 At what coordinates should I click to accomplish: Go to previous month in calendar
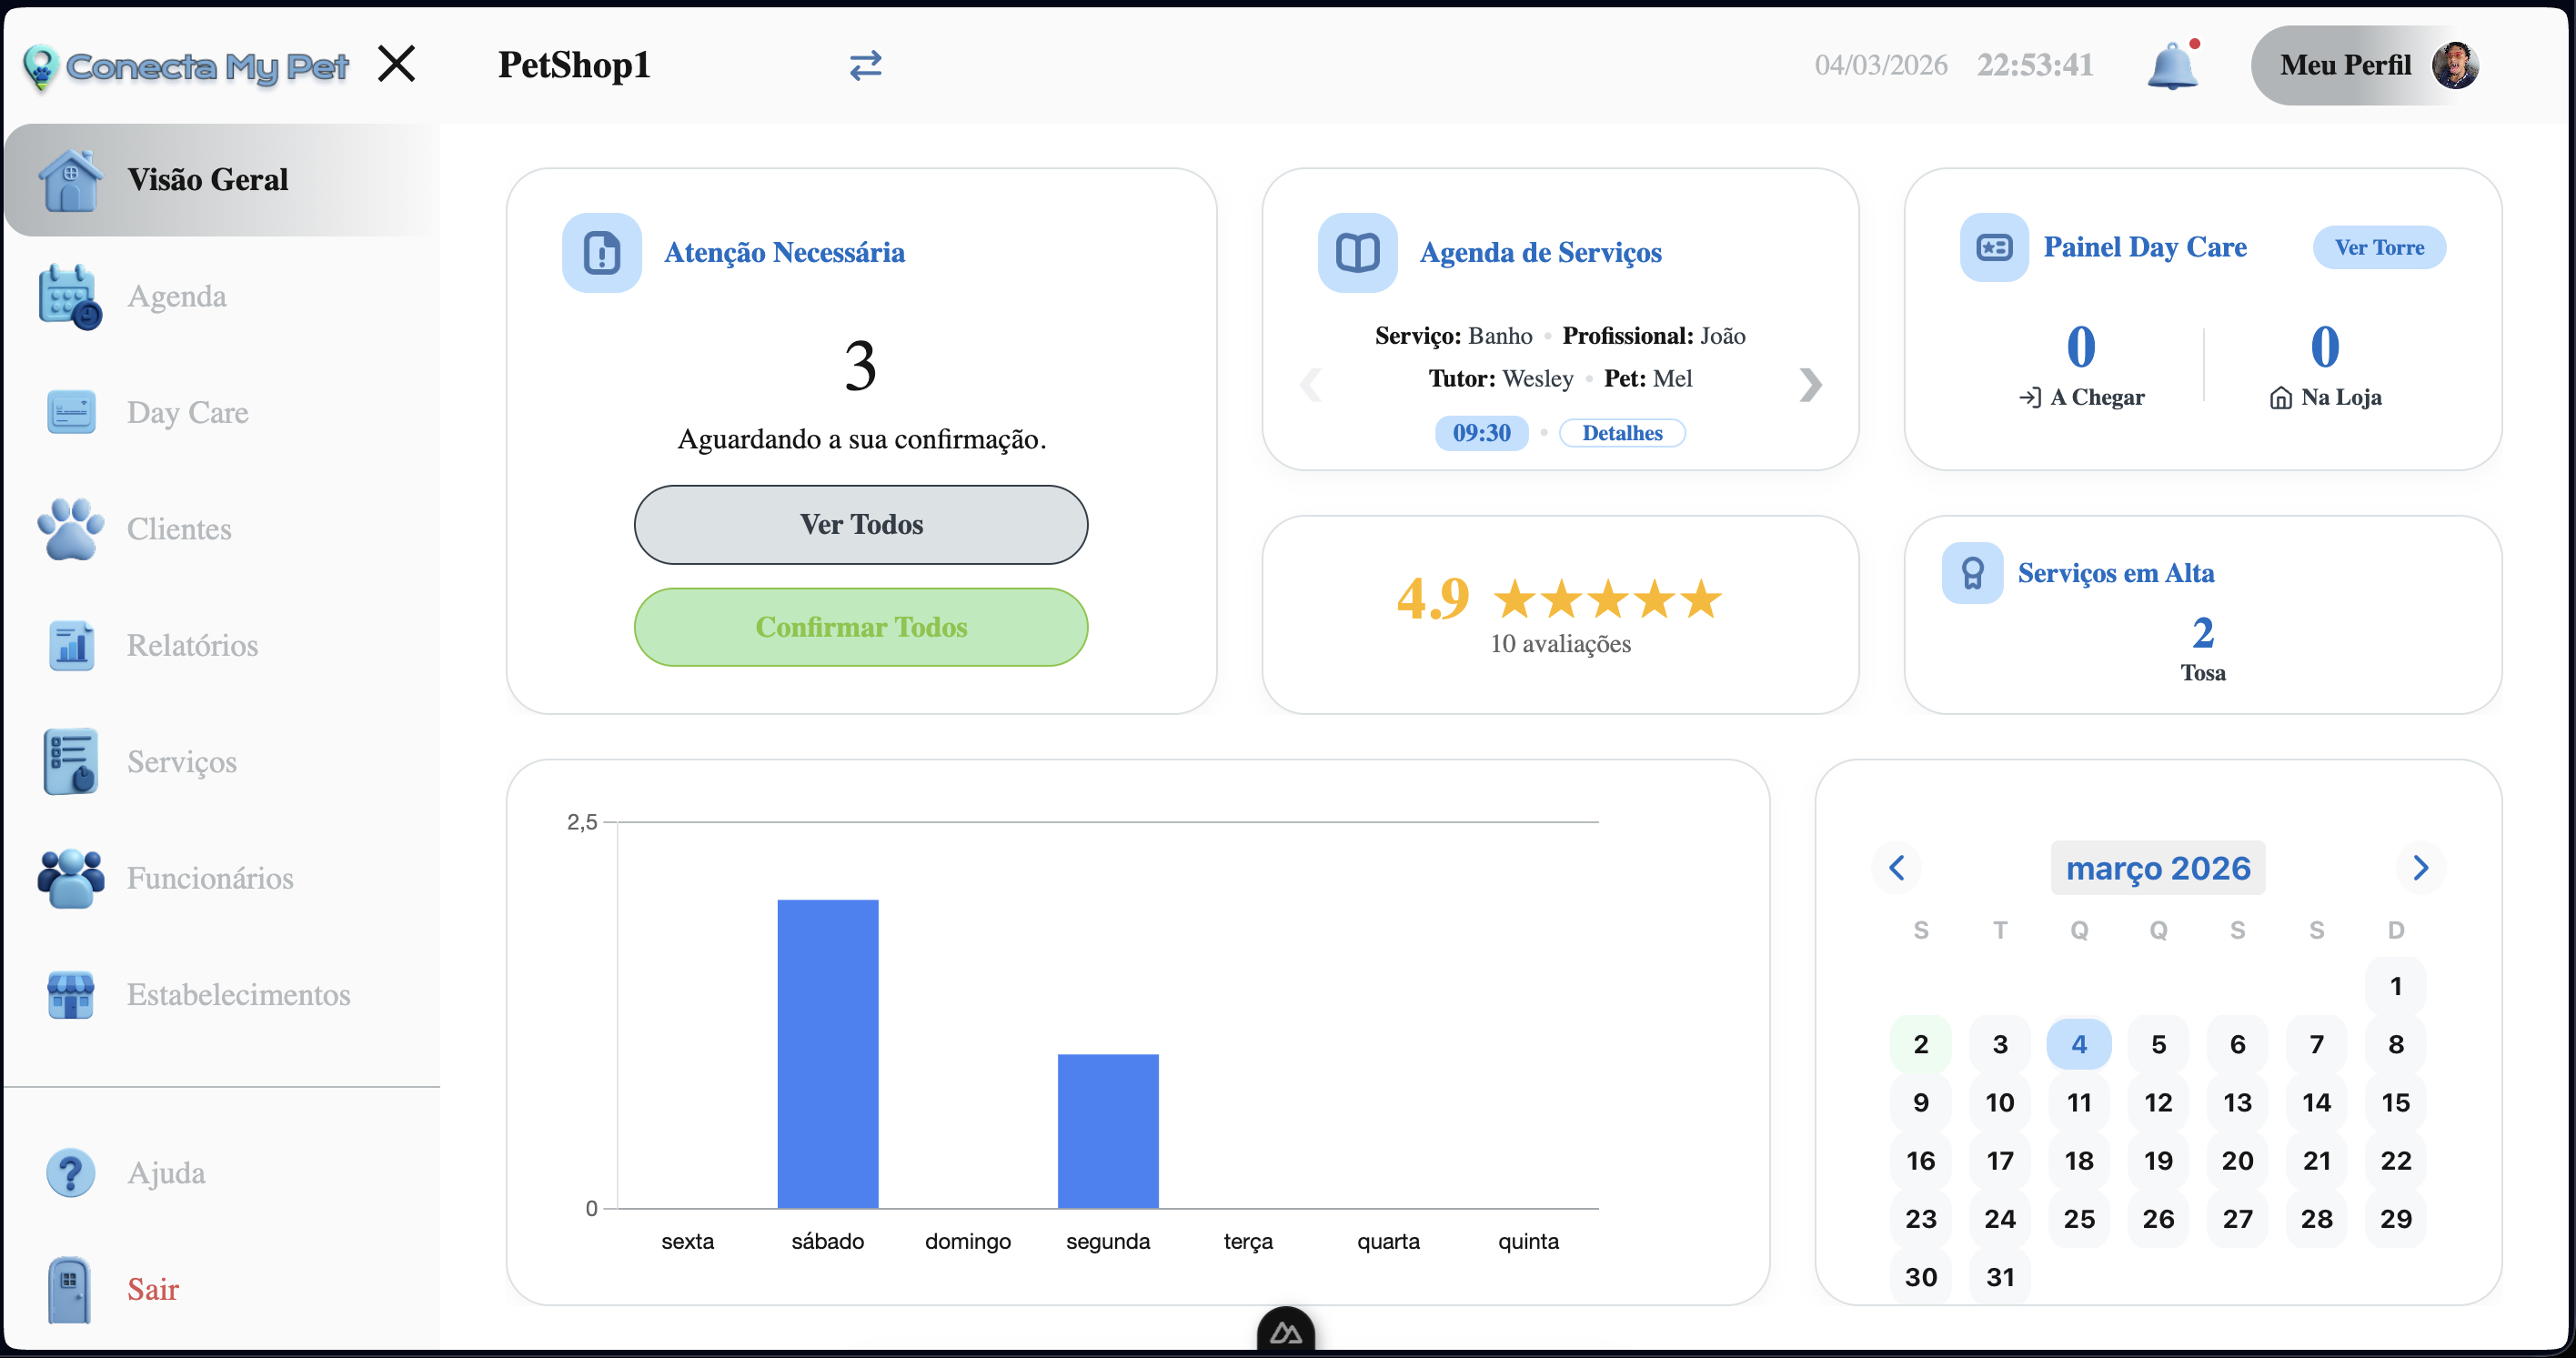coord(1896,868)
